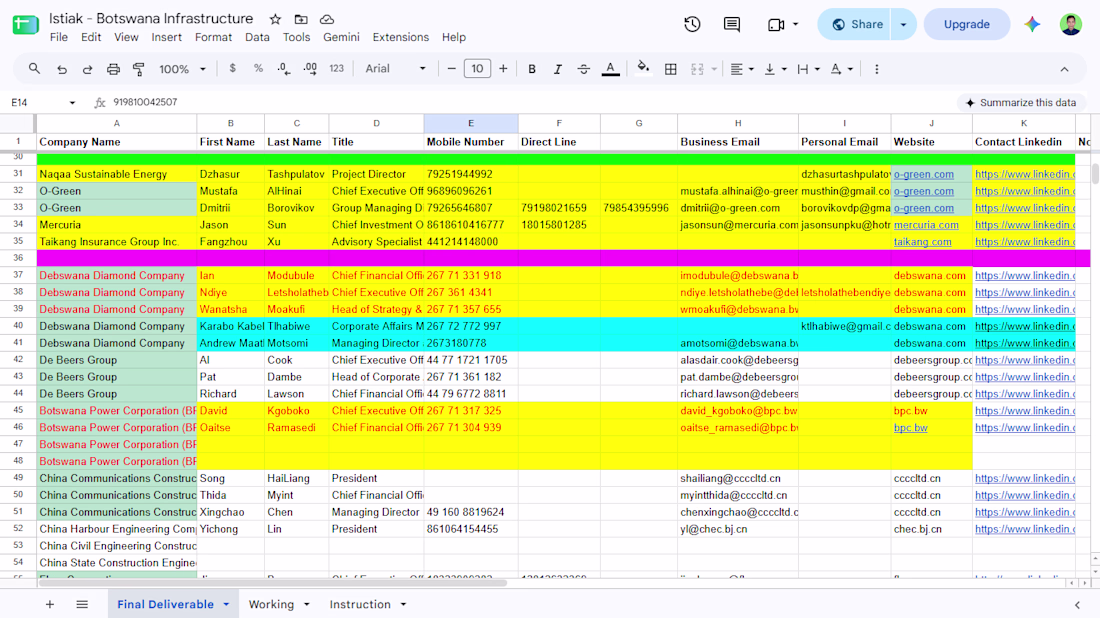1100x618 pixels.
Task: Select column E header
Action: pyautogui.click(x=471, y=123)
